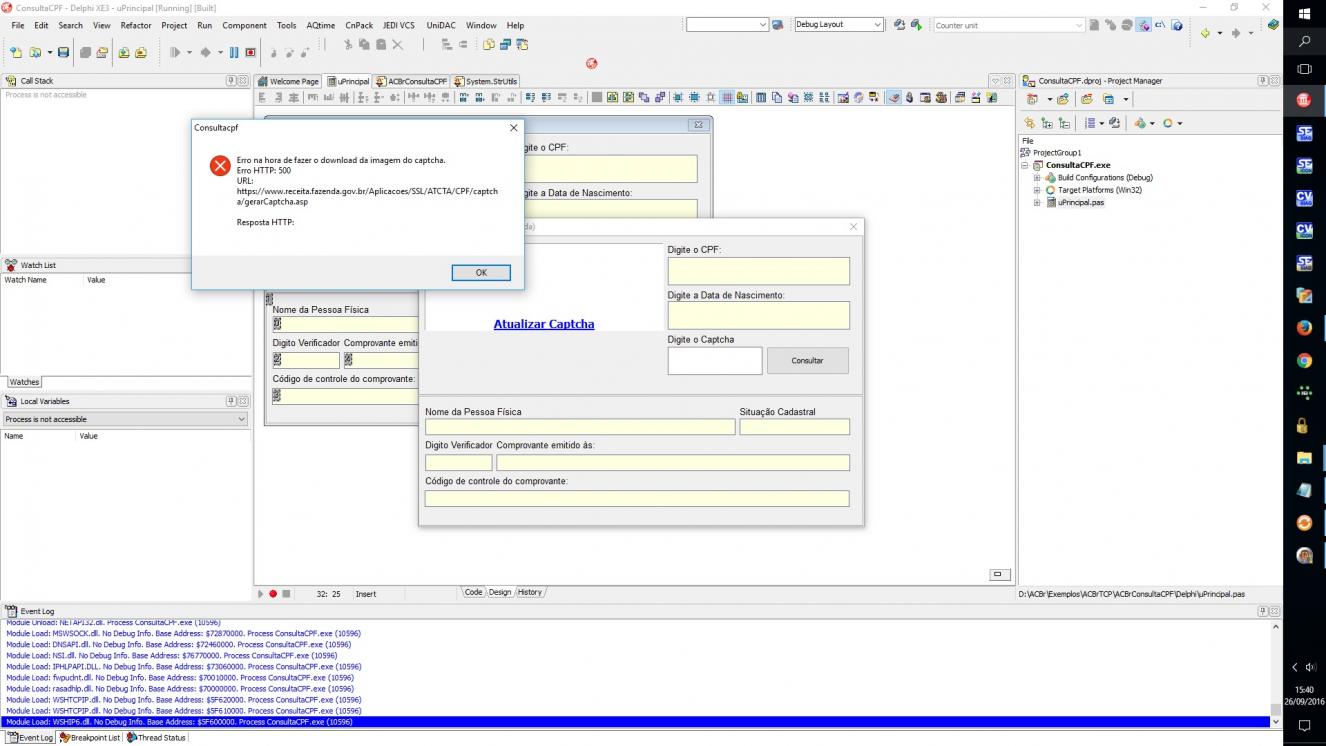Image resolution: width=1326 pixels, height=746 pixels.
Task: Pause the running program from the toolbar
Action: point(234,52)
